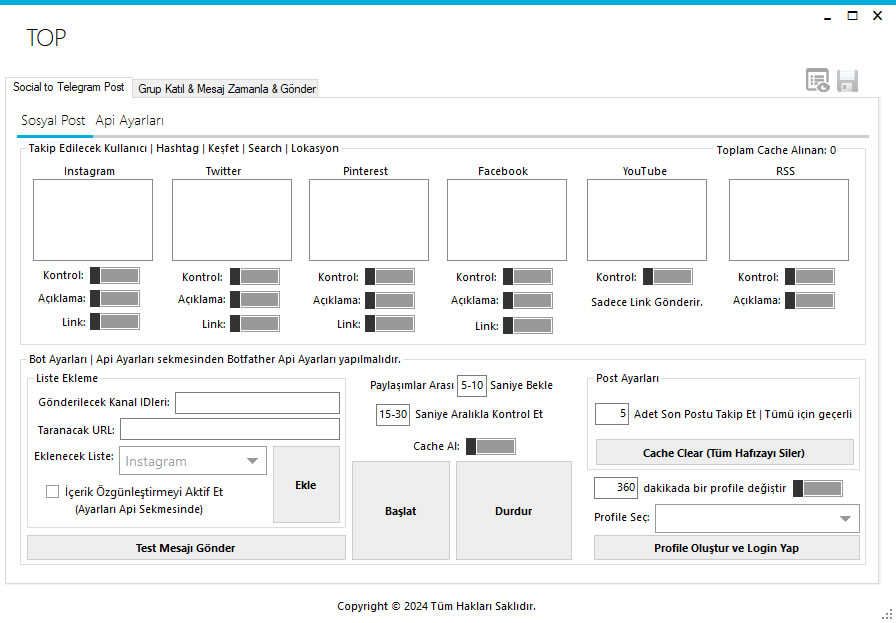Click 'Copyright © 2024 Tüm Hakları Saklıdır.' text
896x623 pixels.
437,606
